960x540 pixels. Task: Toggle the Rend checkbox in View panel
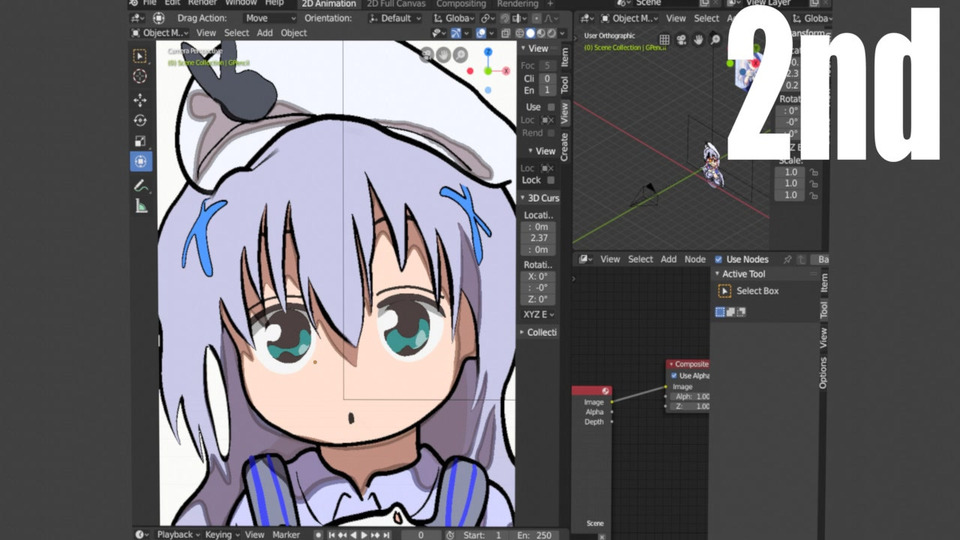click(551, 133)
